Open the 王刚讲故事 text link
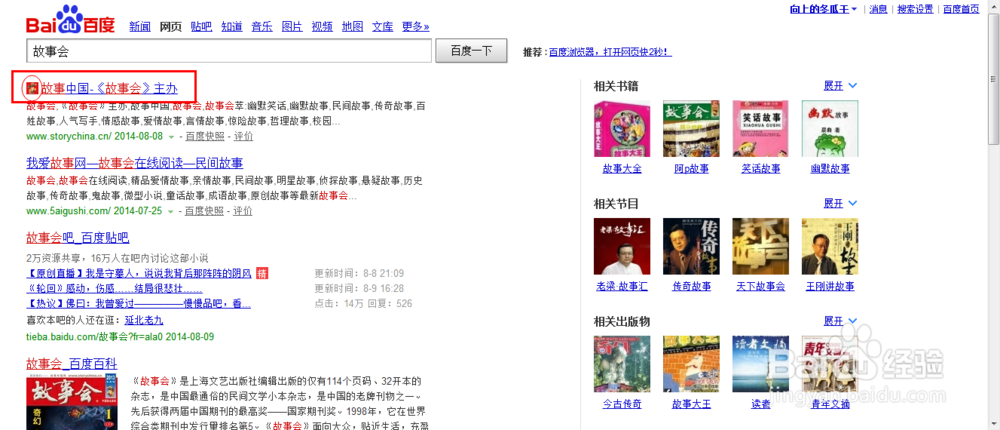This screenshot has width=1000, height=430. coord(830,286)
